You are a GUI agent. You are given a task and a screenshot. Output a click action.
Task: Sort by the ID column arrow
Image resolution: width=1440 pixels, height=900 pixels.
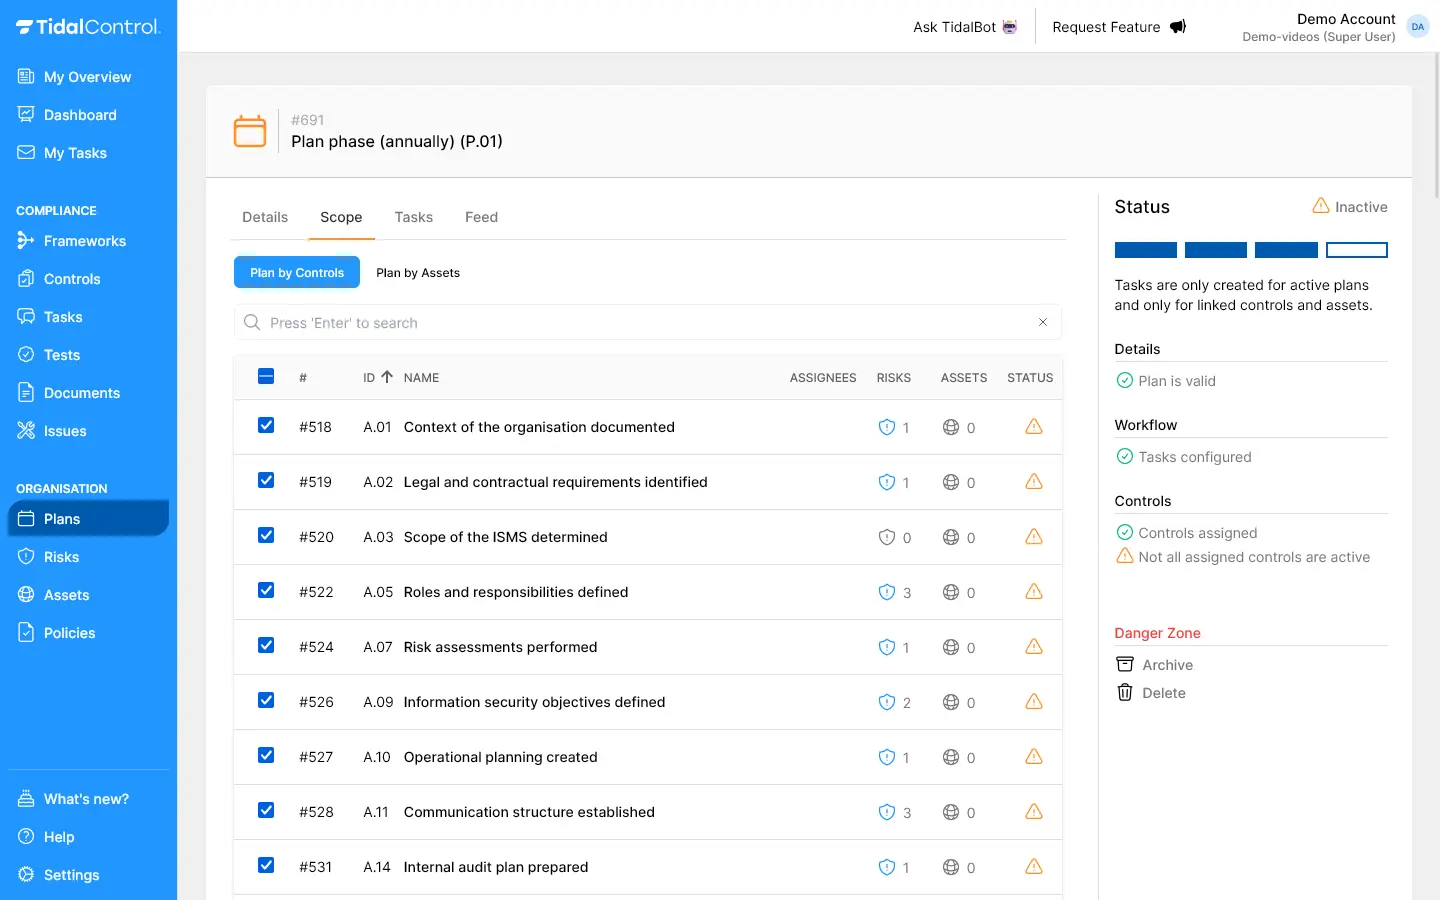coord(387,377)
